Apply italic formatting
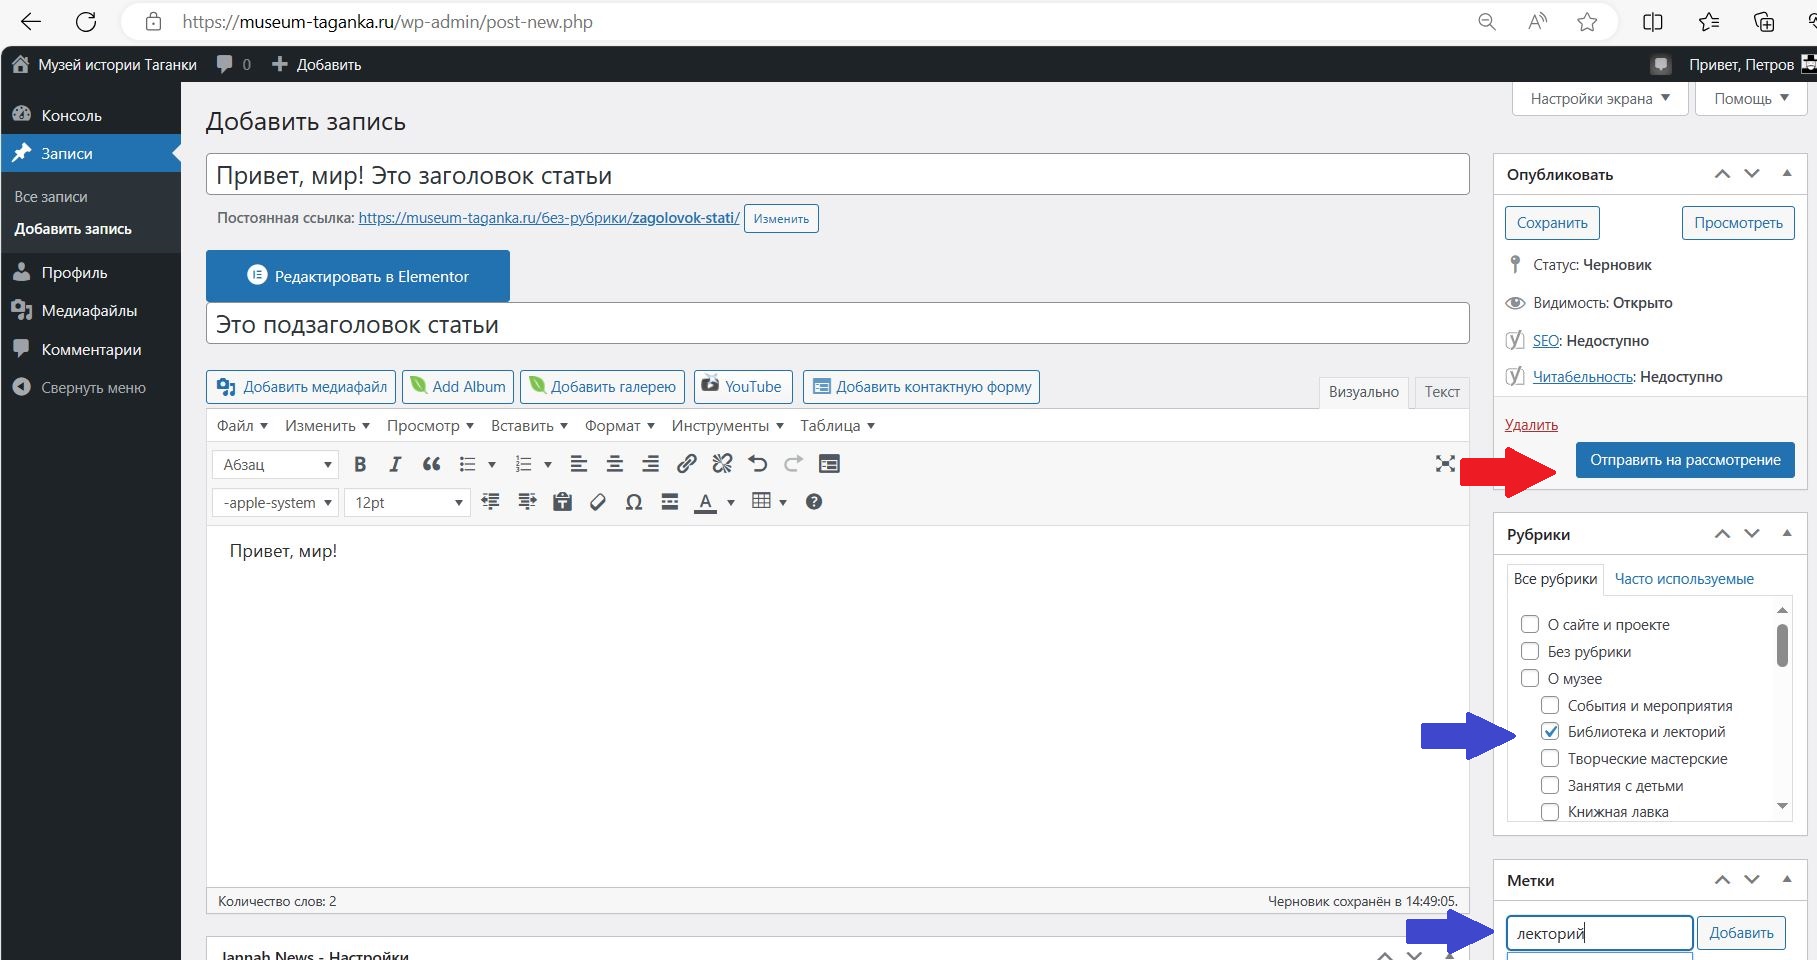 tap(395, 464)
